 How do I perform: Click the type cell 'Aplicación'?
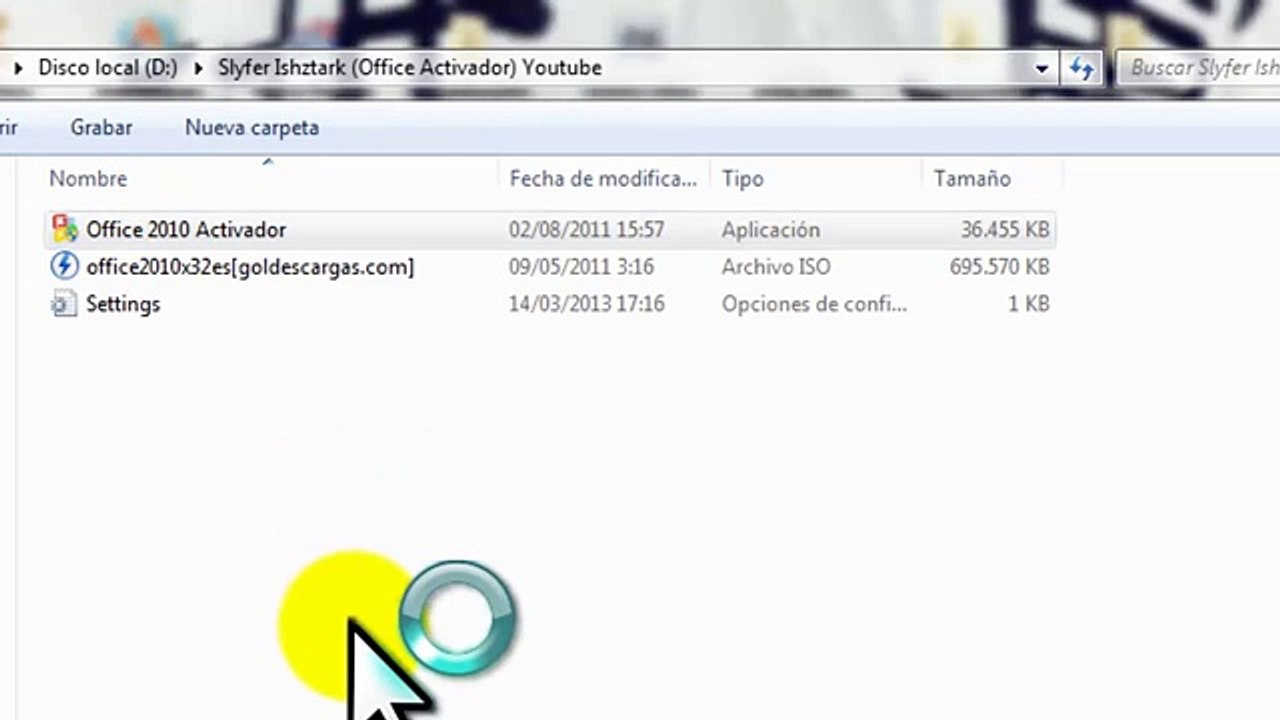(x=771, y=229)
